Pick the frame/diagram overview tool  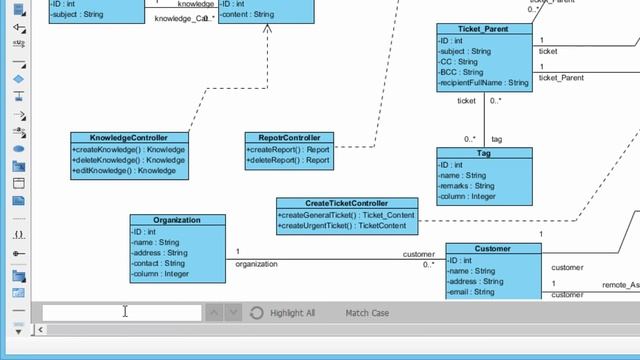tap(19, 183)
